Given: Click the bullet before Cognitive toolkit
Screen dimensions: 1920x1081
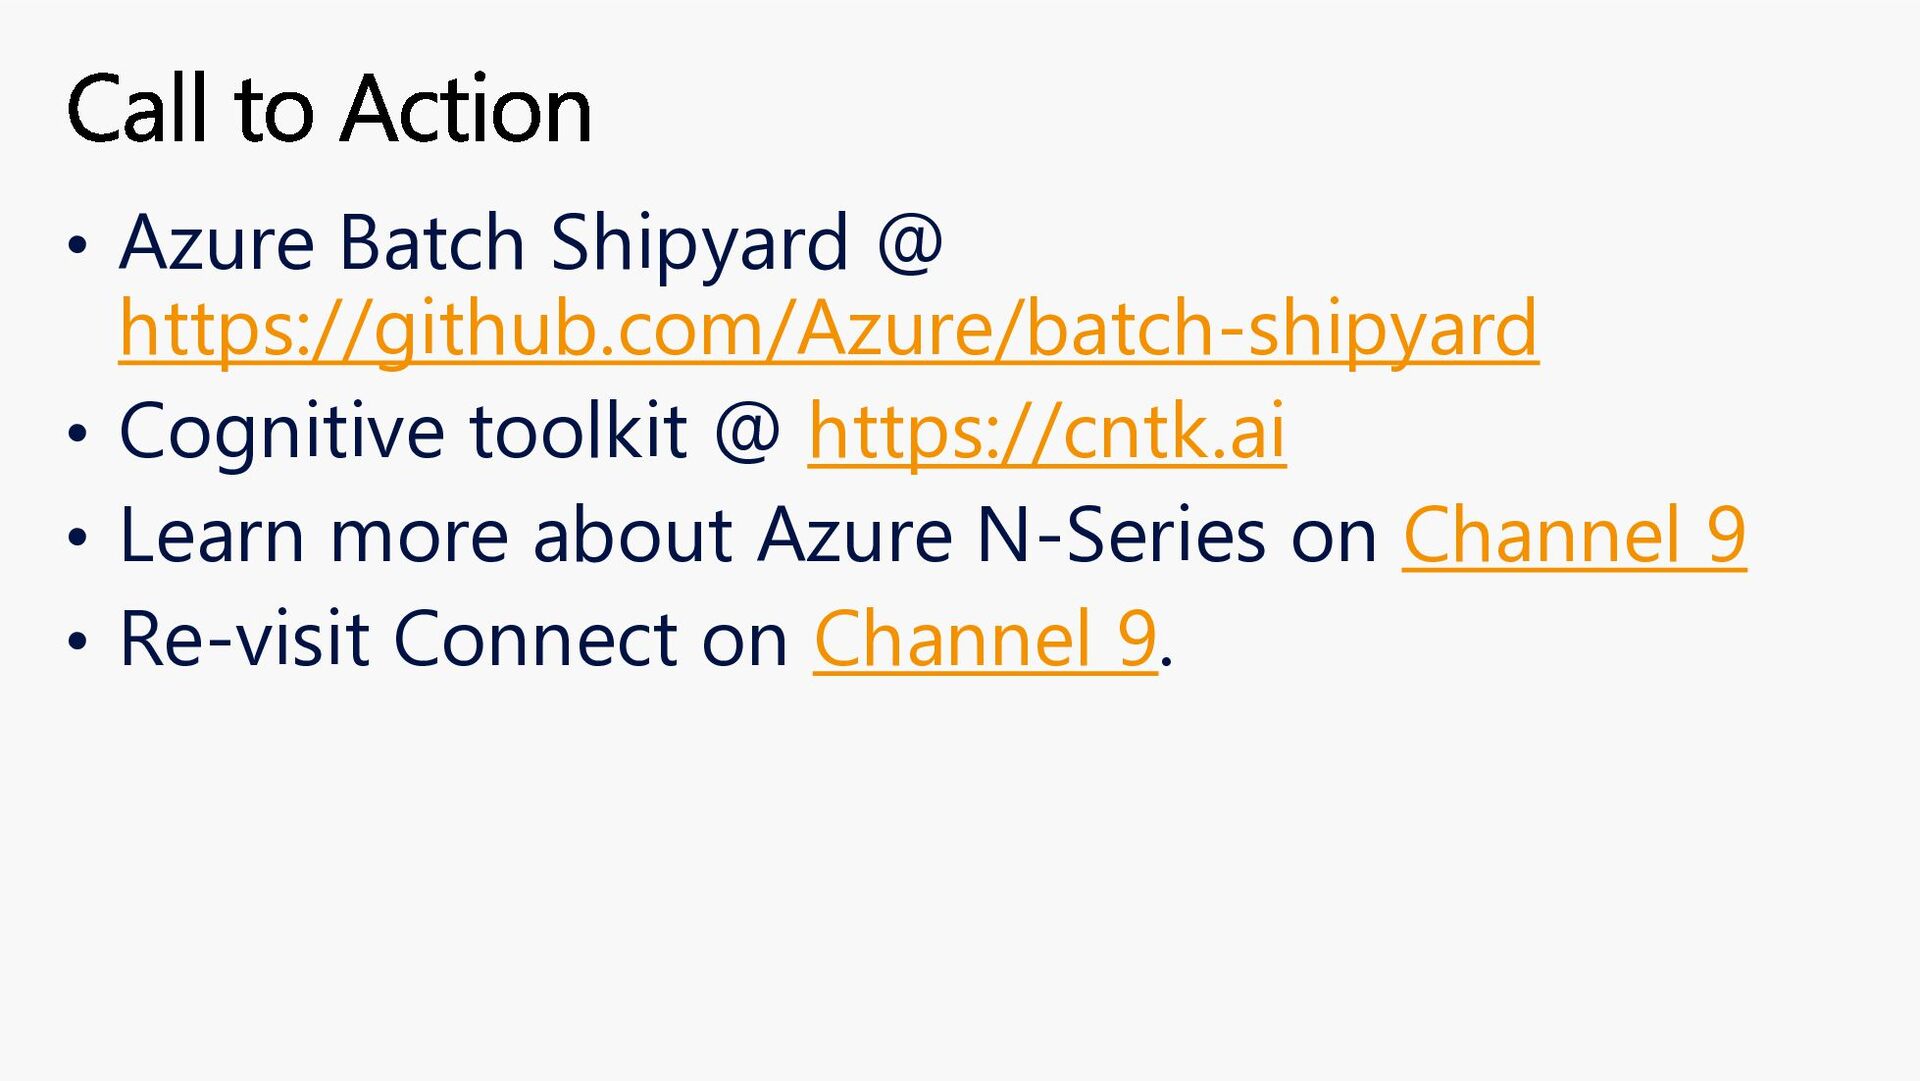Looking at the screenshot, I should [x=78, y=434].
